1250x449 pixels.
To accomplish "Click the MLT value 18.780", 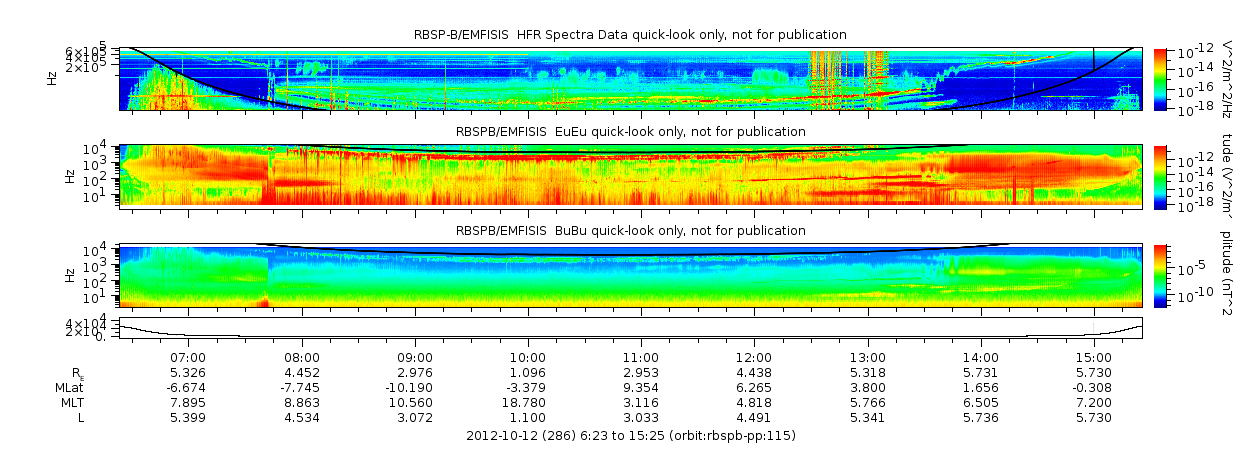I will (528, 402).
